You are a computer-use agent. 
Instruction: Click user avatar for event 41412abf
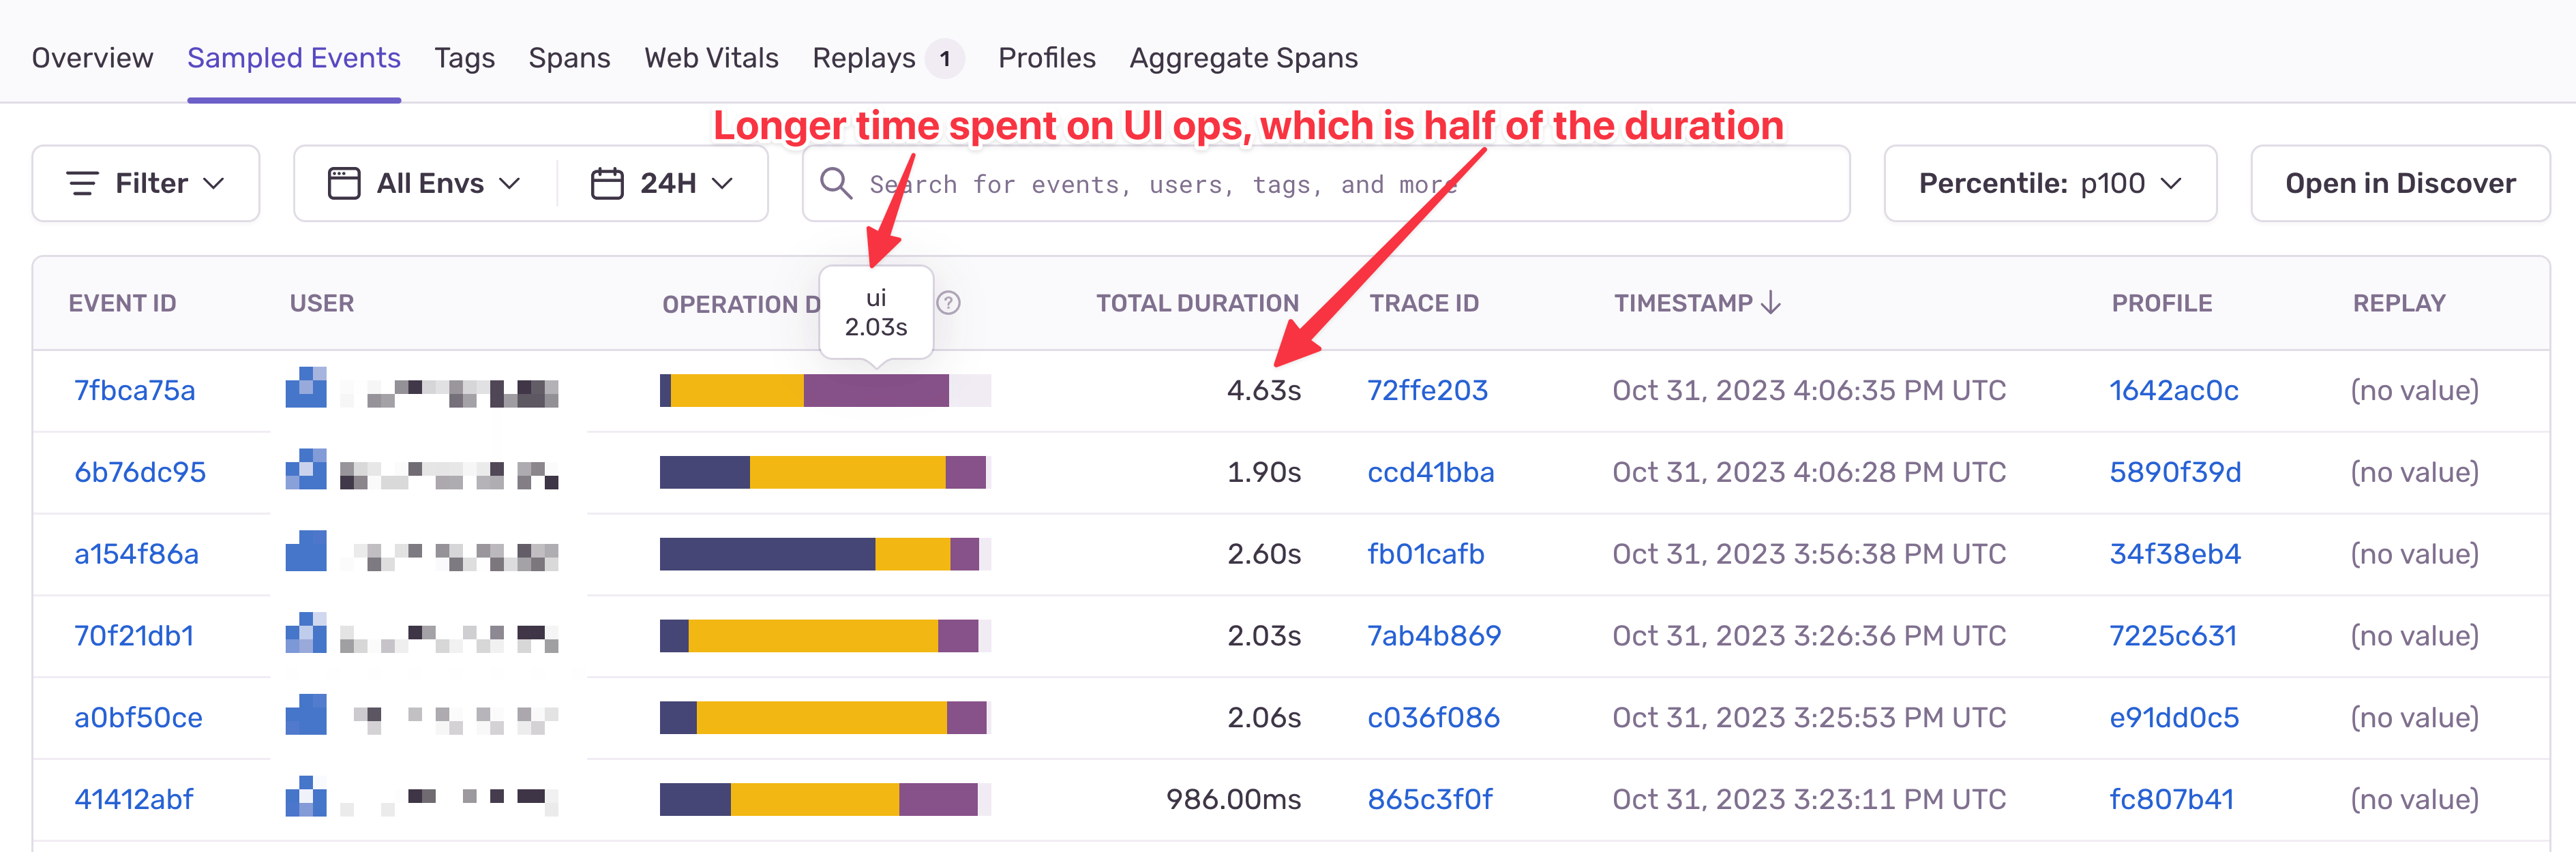(x=306, y=797)
